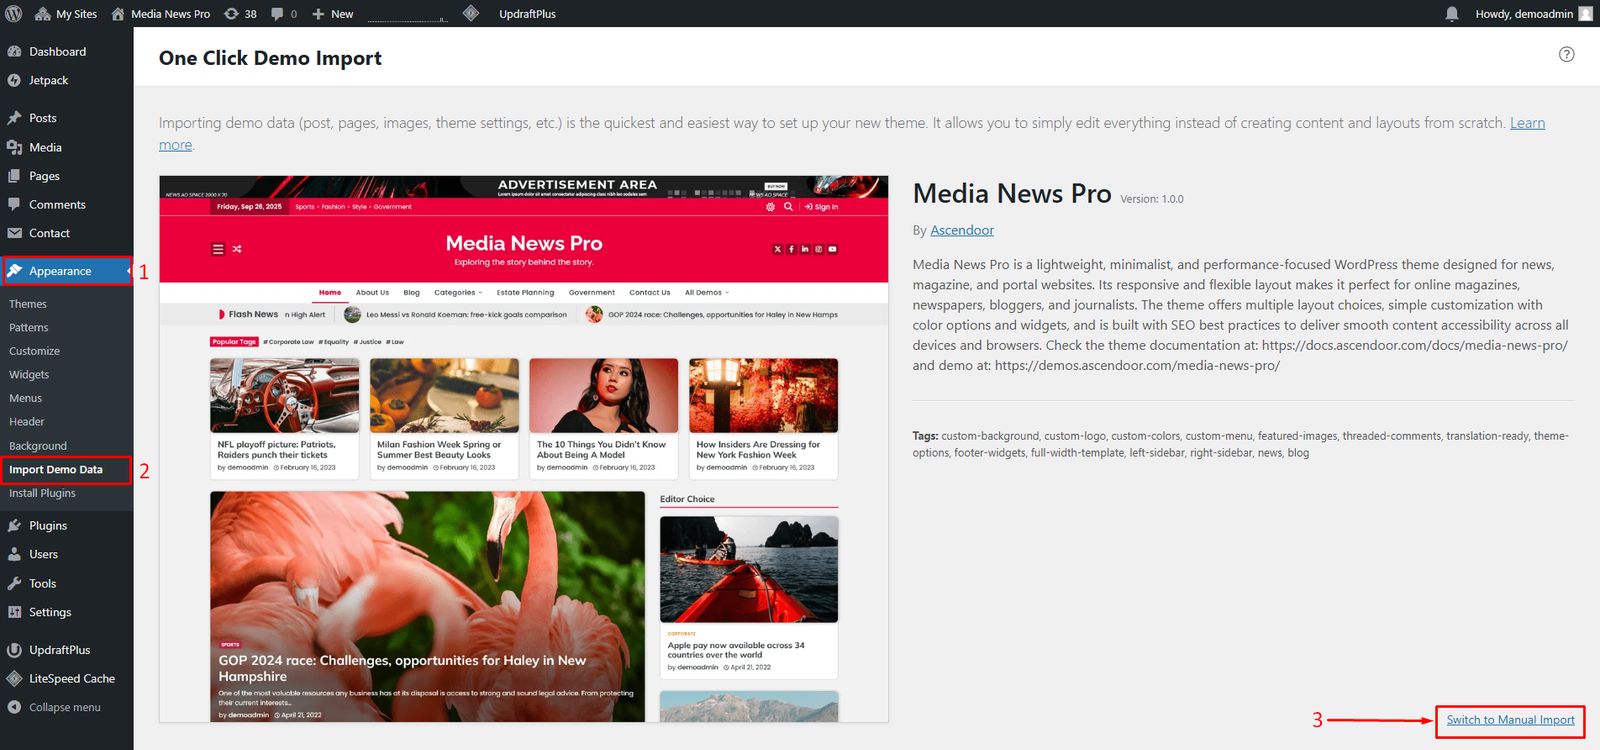Open the Widgets submenu item

tap(29, 375)
